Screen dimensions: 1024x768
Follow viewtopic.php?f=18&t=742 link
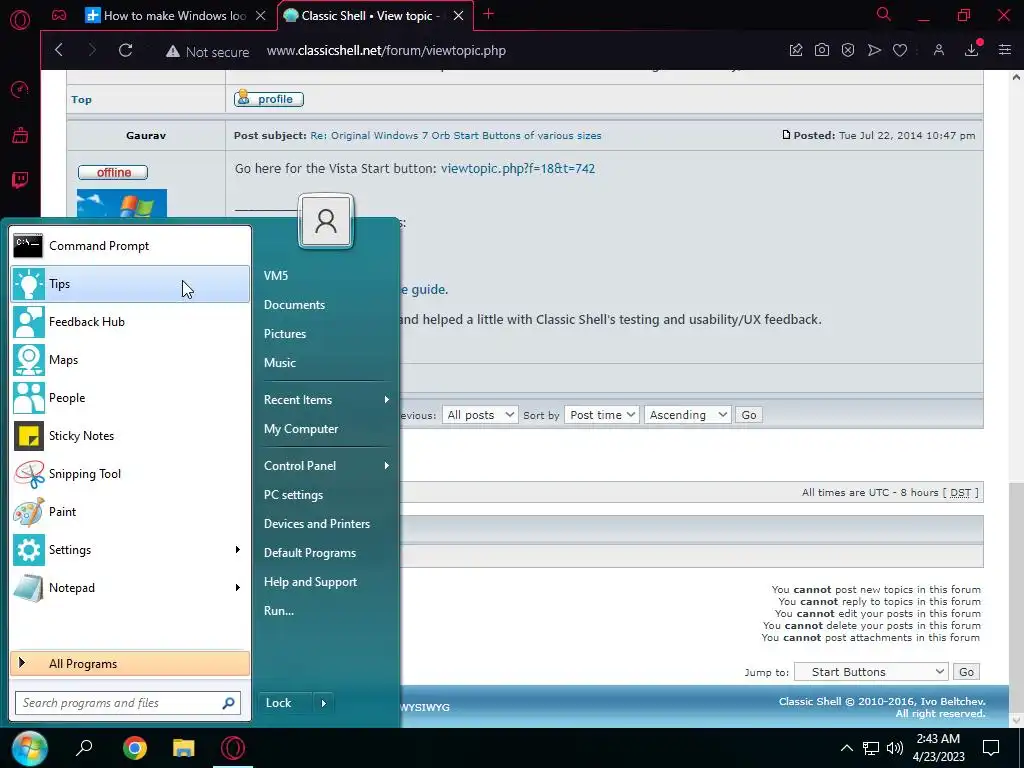[518, 168]
